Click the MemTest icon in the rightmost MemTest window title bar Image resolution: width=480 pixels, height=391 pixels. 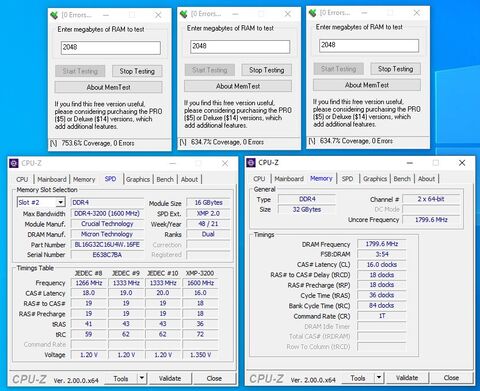coord(312,13)
